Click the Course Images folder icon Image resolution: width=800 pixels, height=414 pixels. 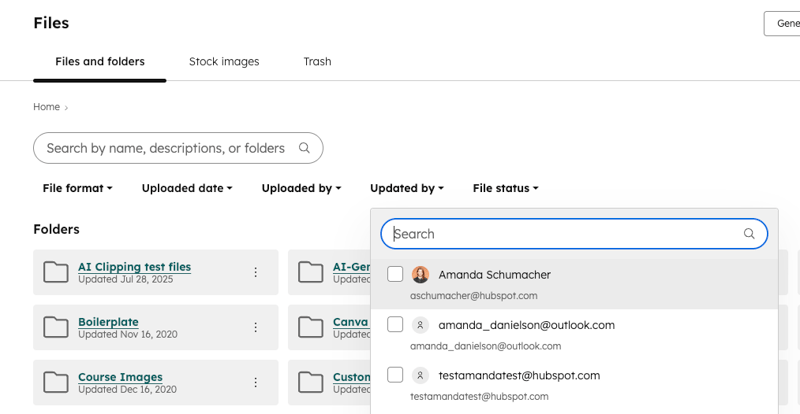coord(56,382)
